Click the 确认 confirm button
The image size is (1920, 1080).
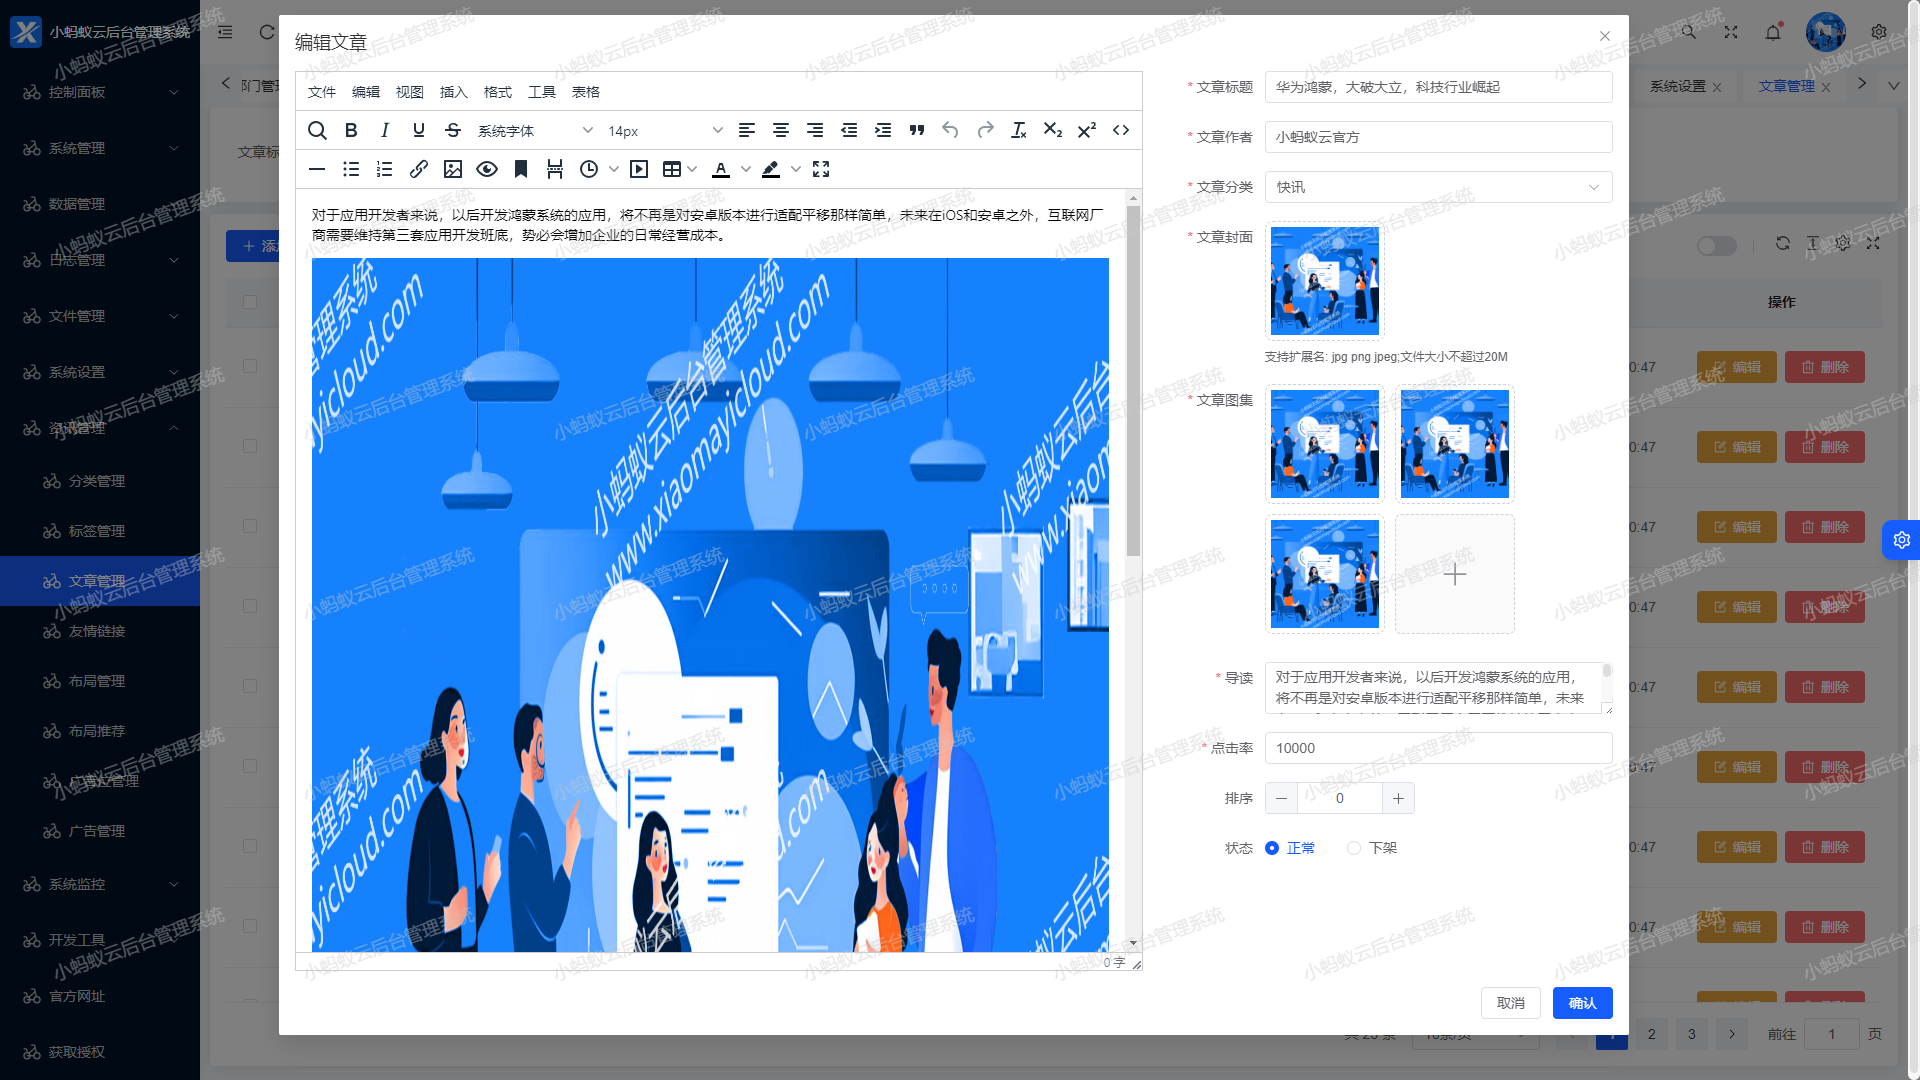pos(1582,1003)
